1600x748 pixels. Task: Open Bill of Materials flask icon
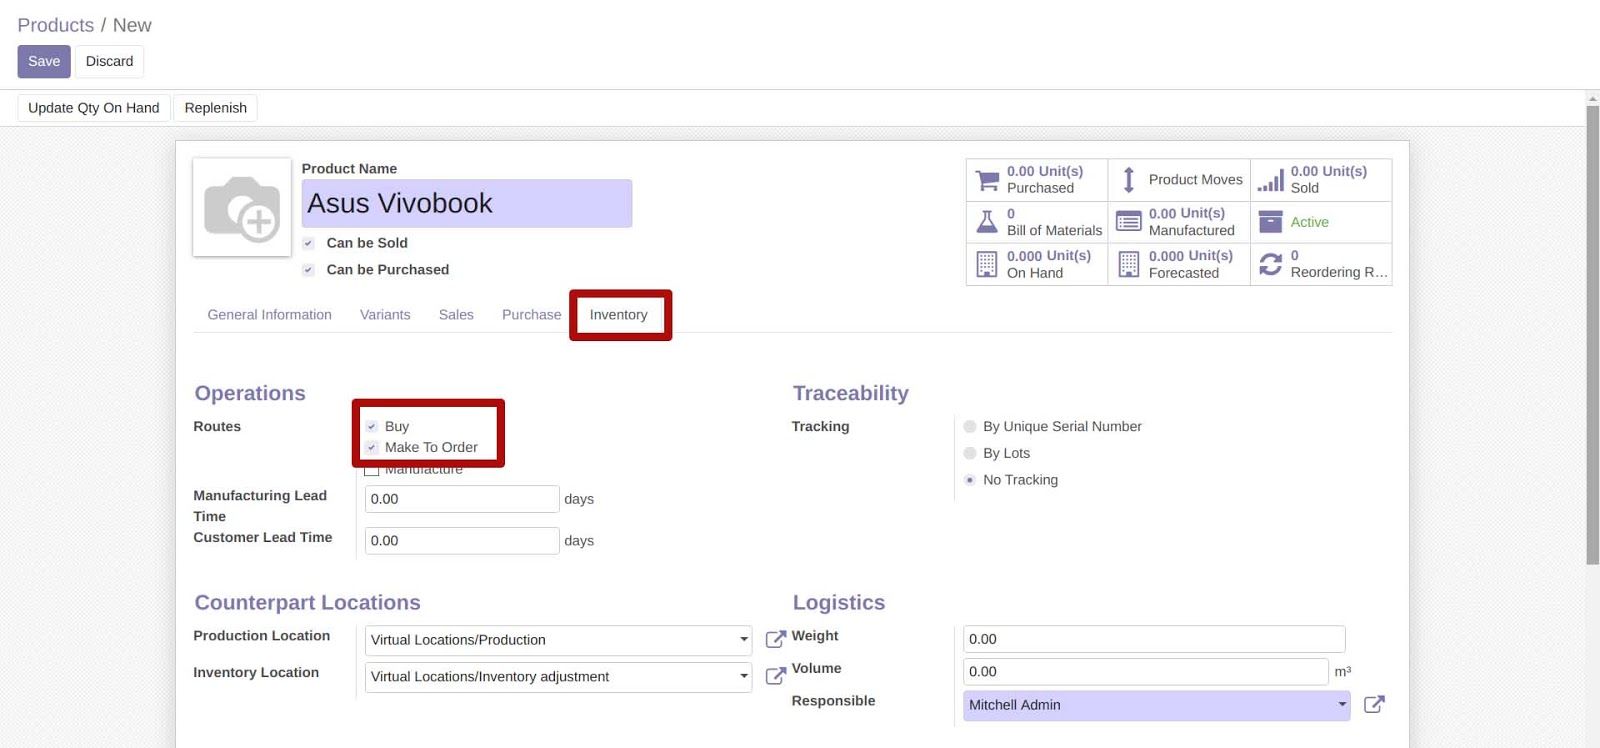987,222
